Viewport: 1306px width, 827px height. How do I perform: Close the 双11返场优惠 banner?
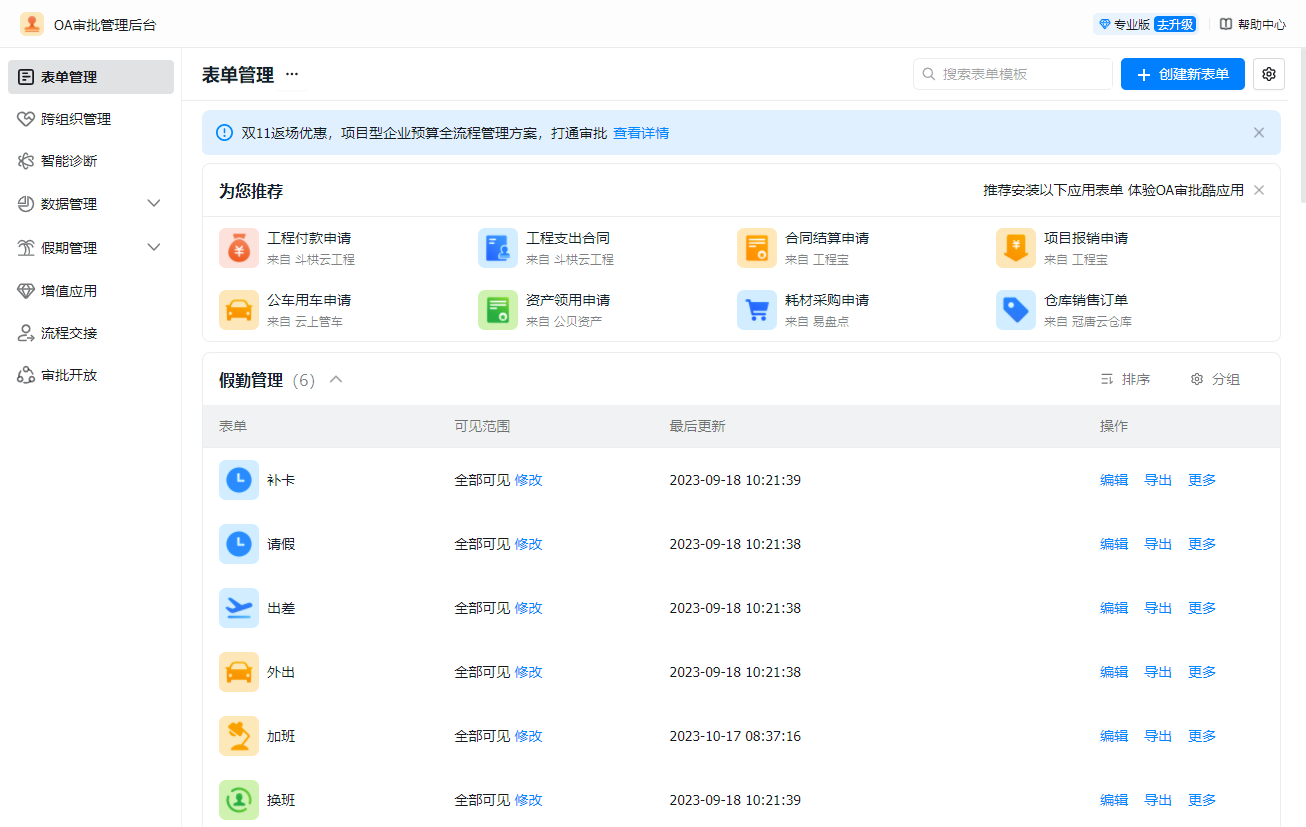click(1259, 132)
